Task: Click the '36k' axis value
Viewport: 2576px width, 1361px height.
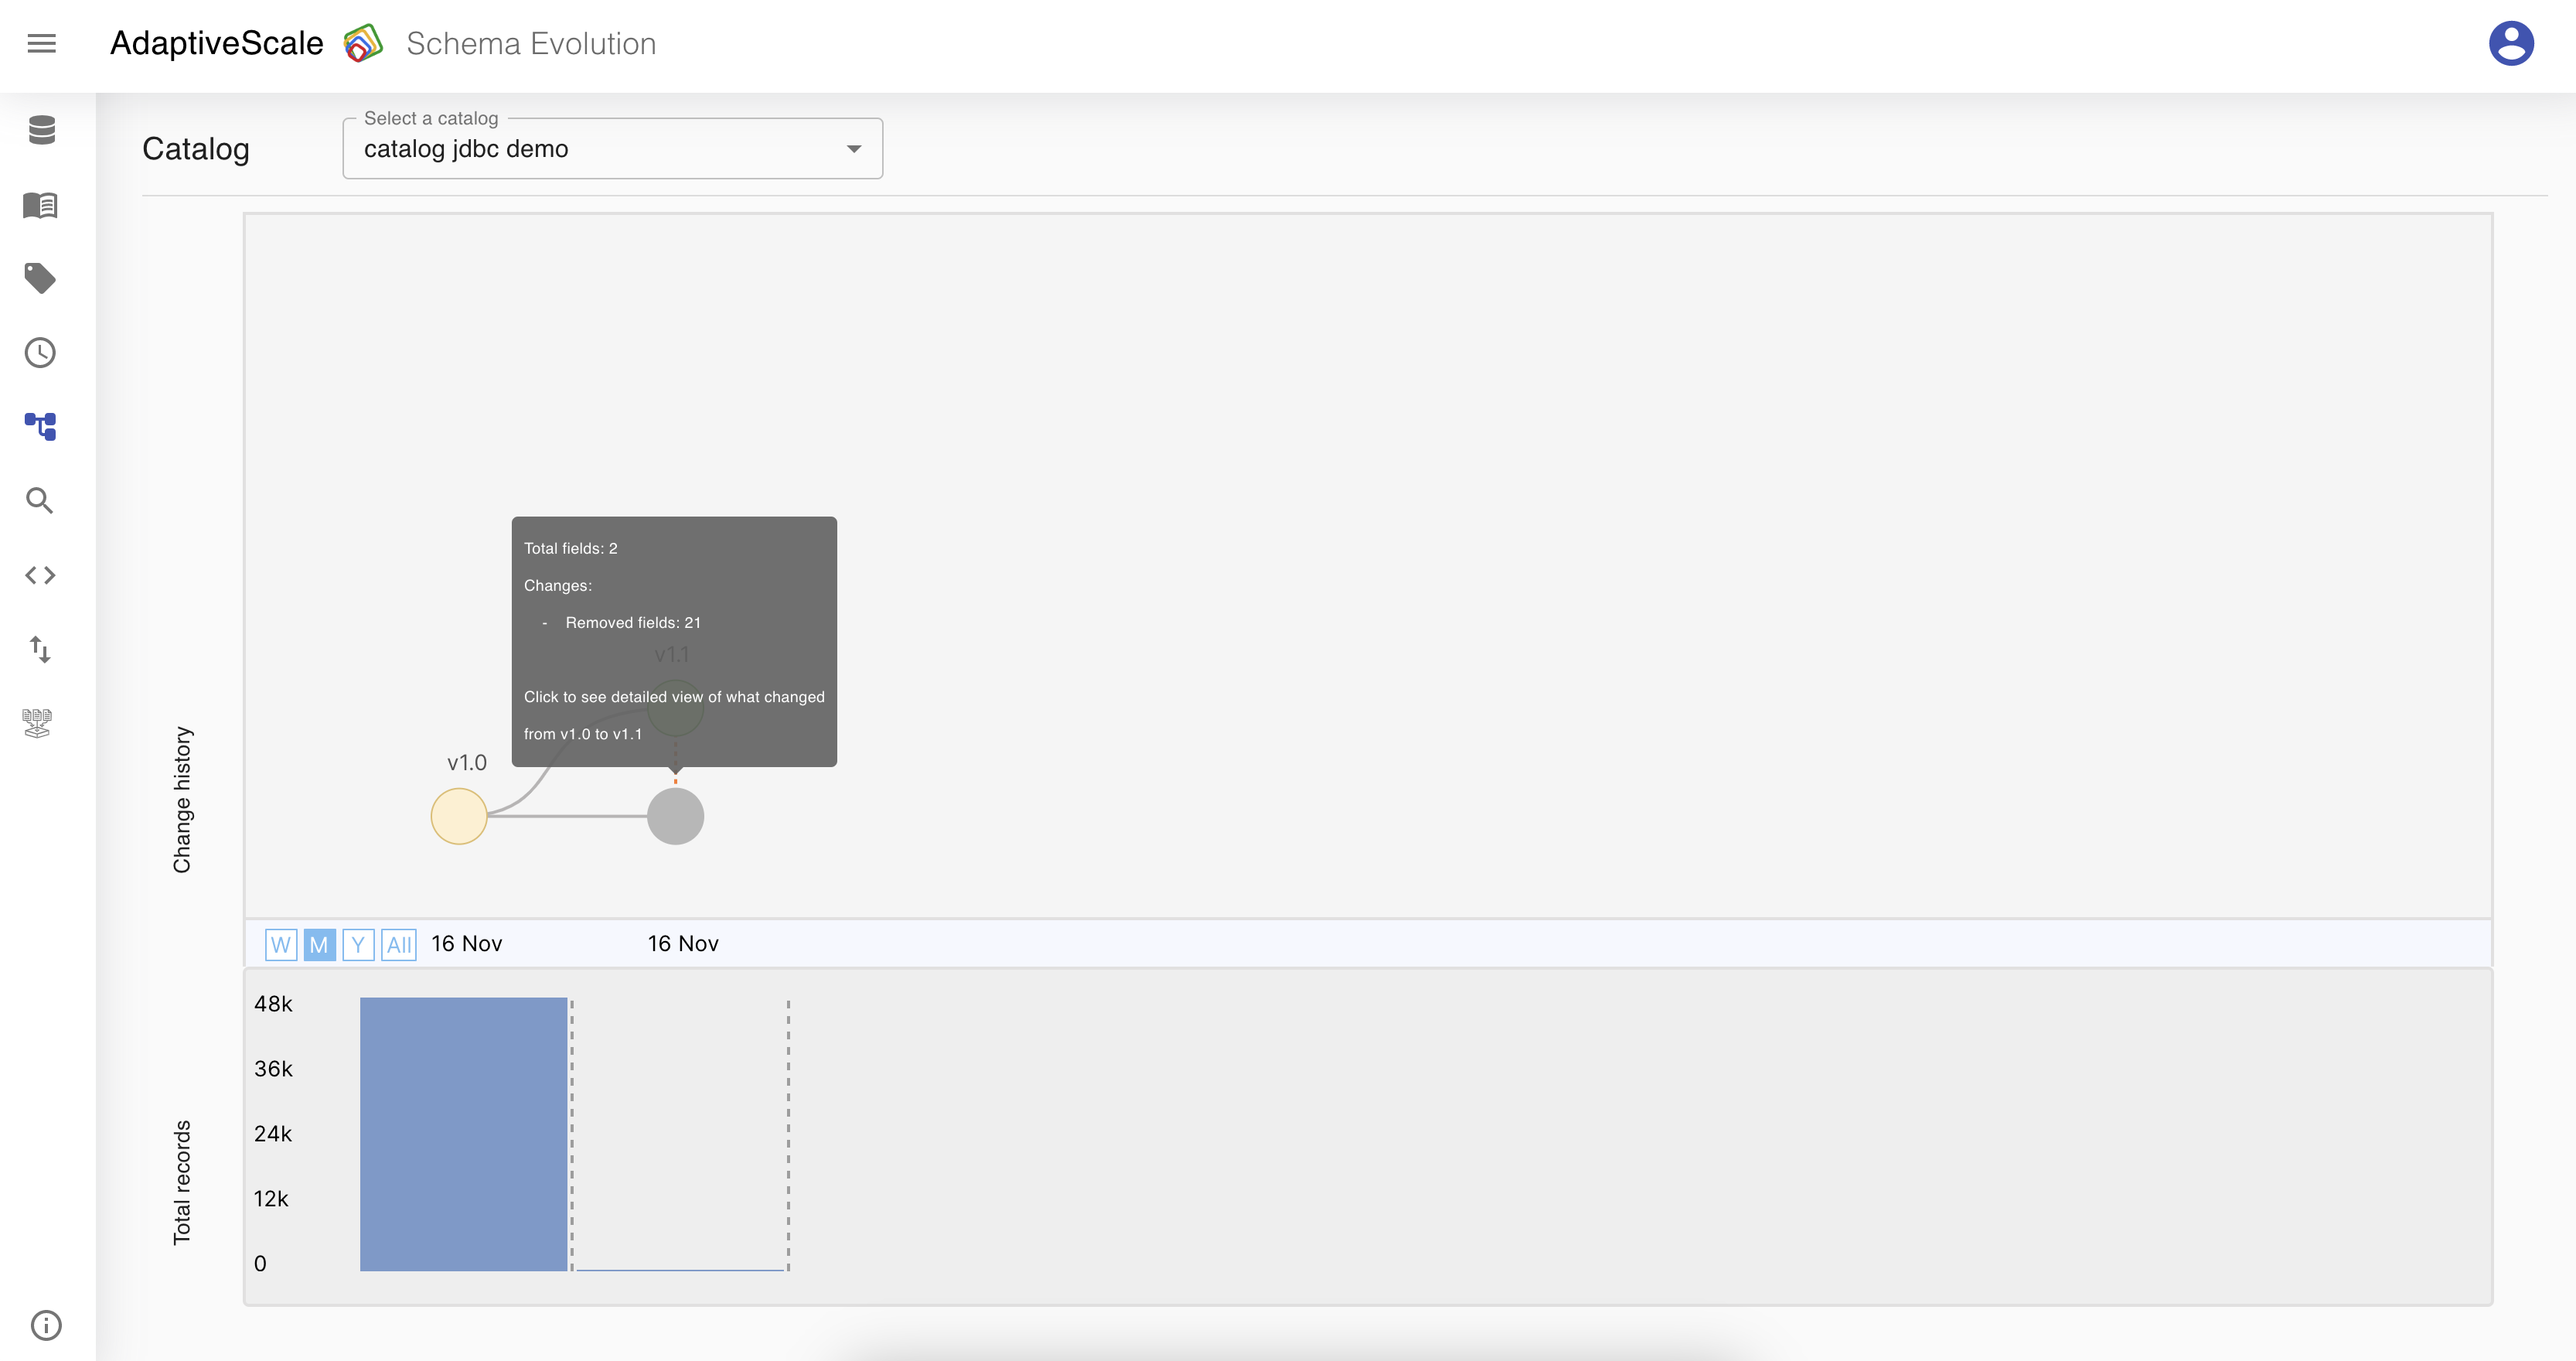Action: point(273,1069)
